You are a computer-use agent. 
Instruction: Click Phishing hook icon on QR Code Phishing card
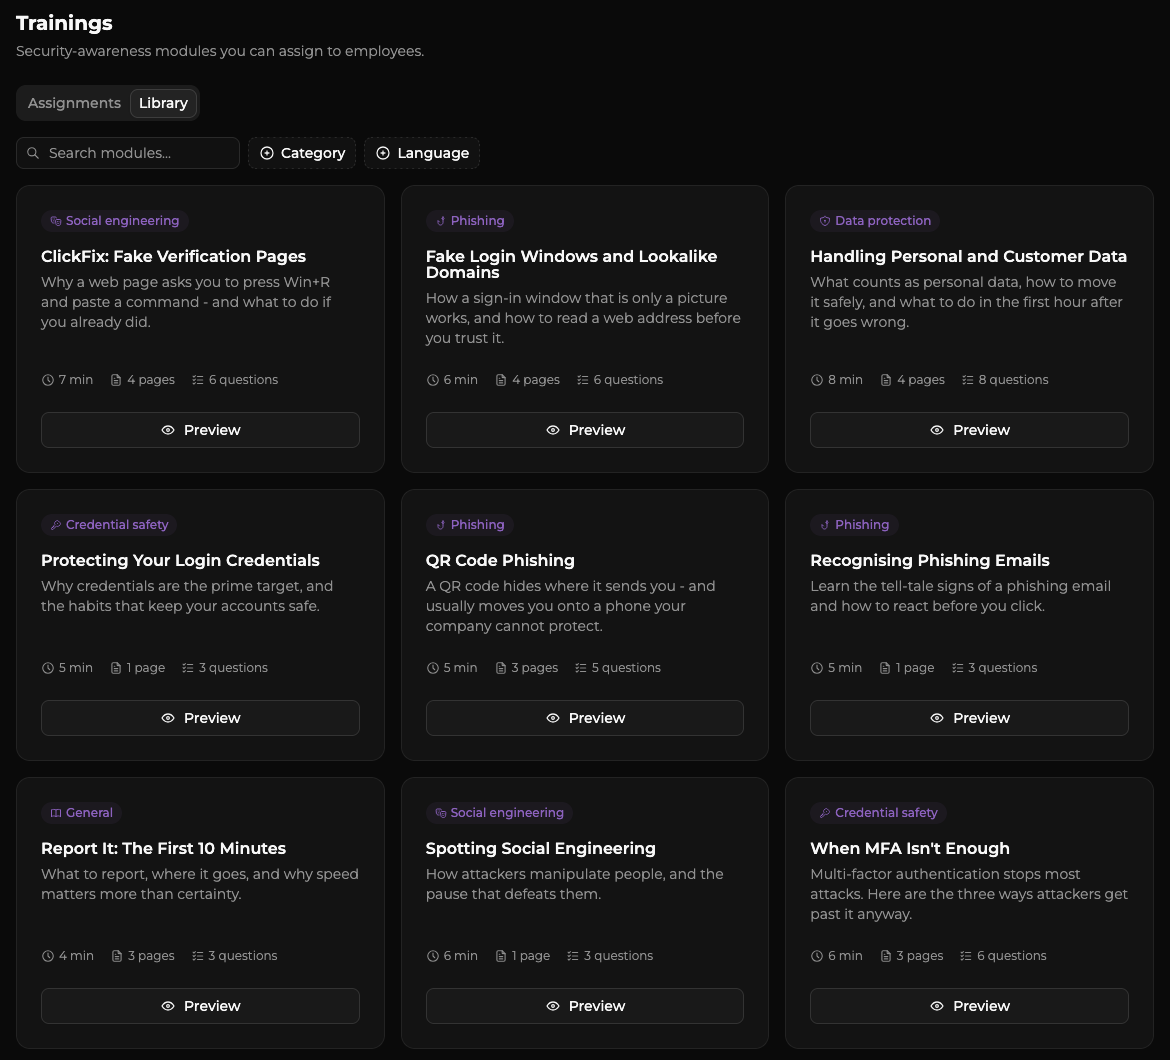(440, 524)
